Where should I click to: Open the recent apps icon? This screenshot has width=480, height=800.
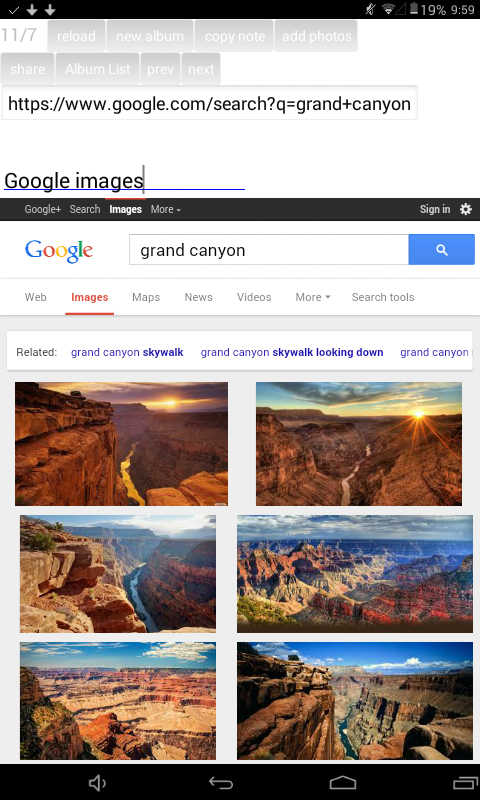coord(465,783)
